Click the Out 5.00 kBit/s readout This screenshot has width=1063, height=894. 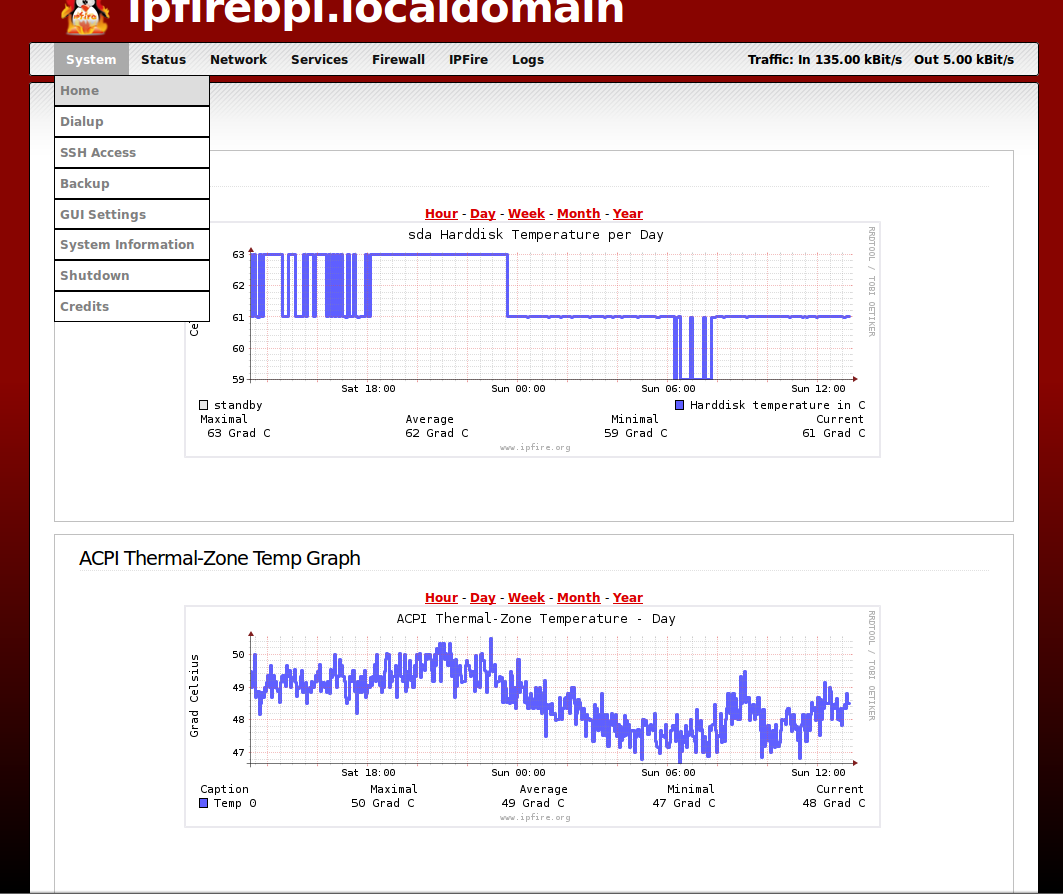pyautogui.click(x=964, y=60)
